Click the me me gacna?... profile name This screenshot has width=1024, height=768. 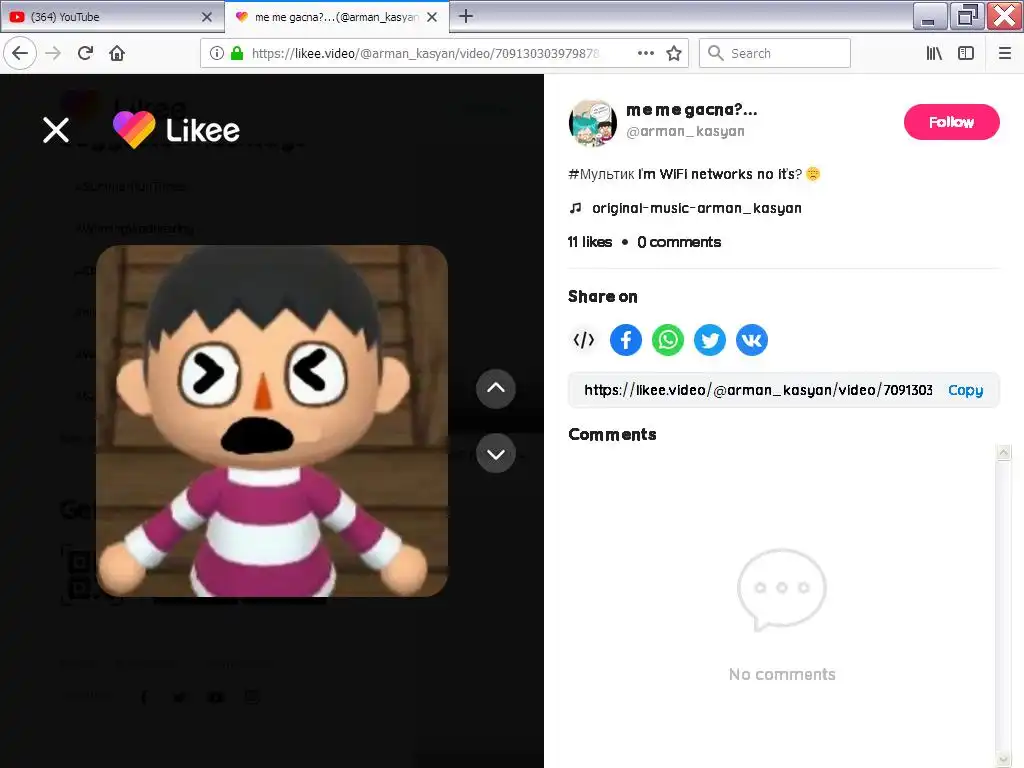pyautogui.click(x=692, y=110)
